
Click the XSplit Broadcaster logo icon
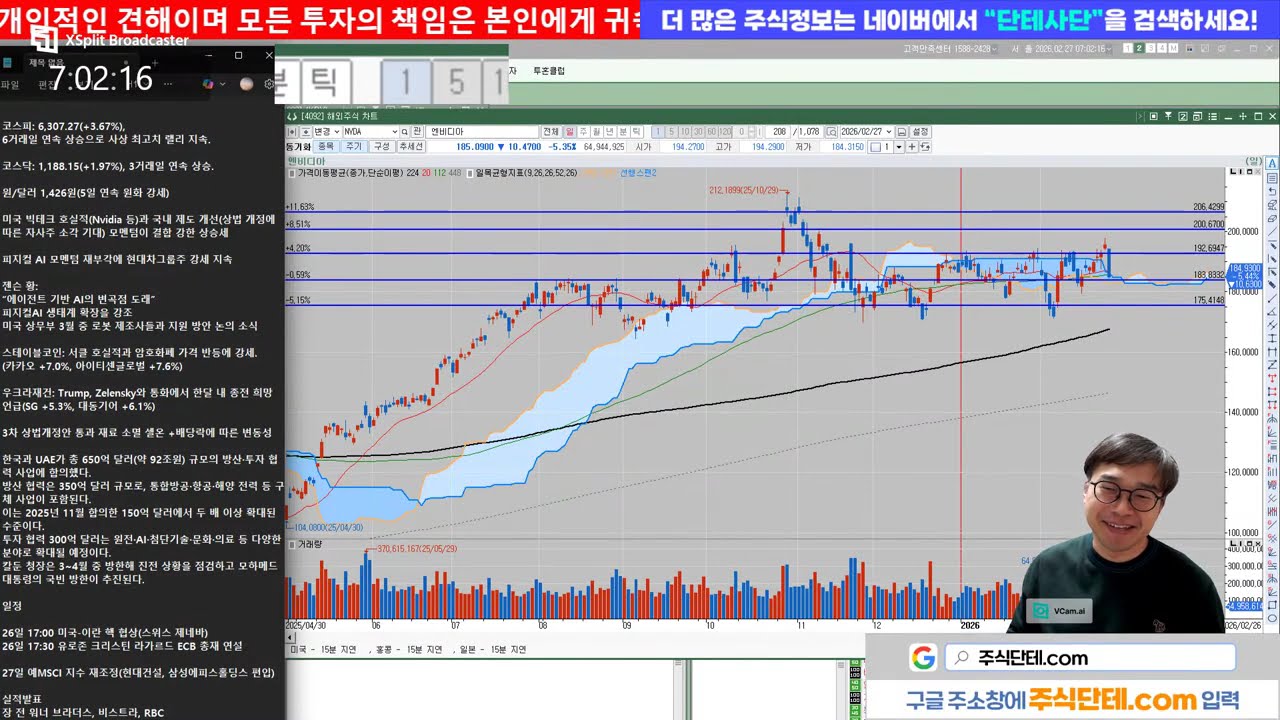[45, 40]
